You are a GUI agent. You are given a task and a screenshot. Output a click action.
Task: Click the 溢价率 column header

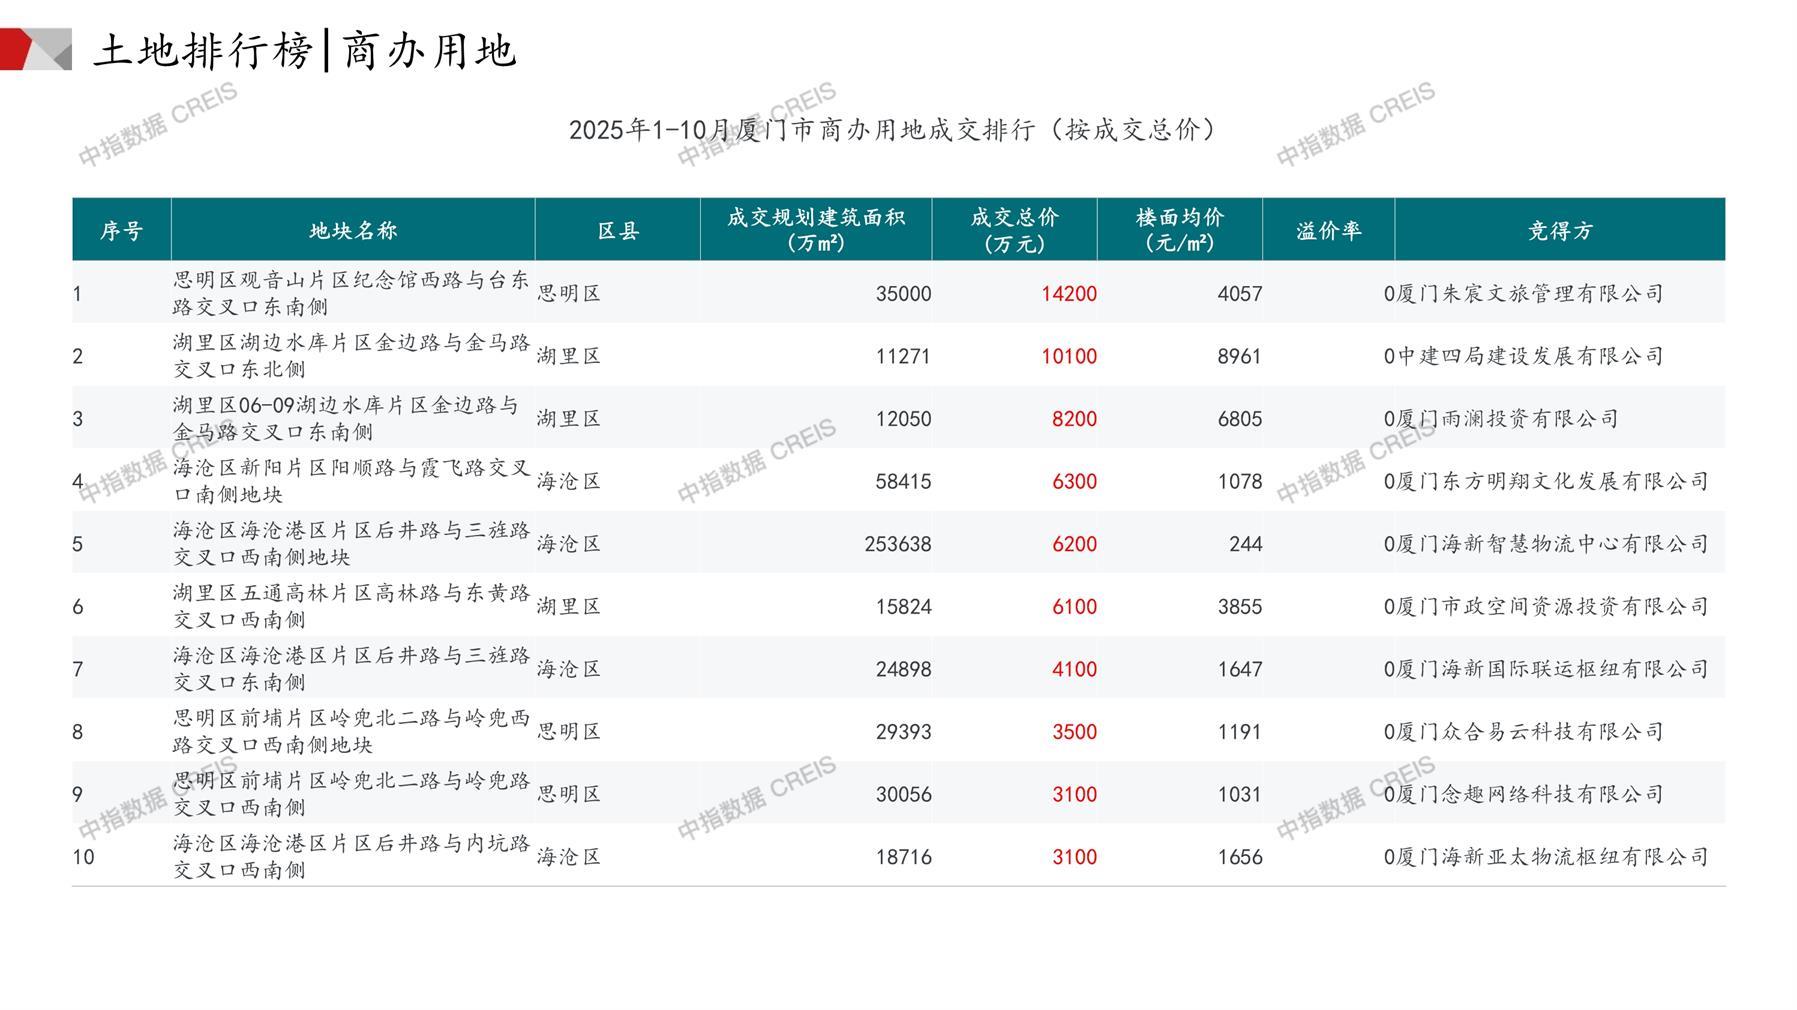point(1329,231)
